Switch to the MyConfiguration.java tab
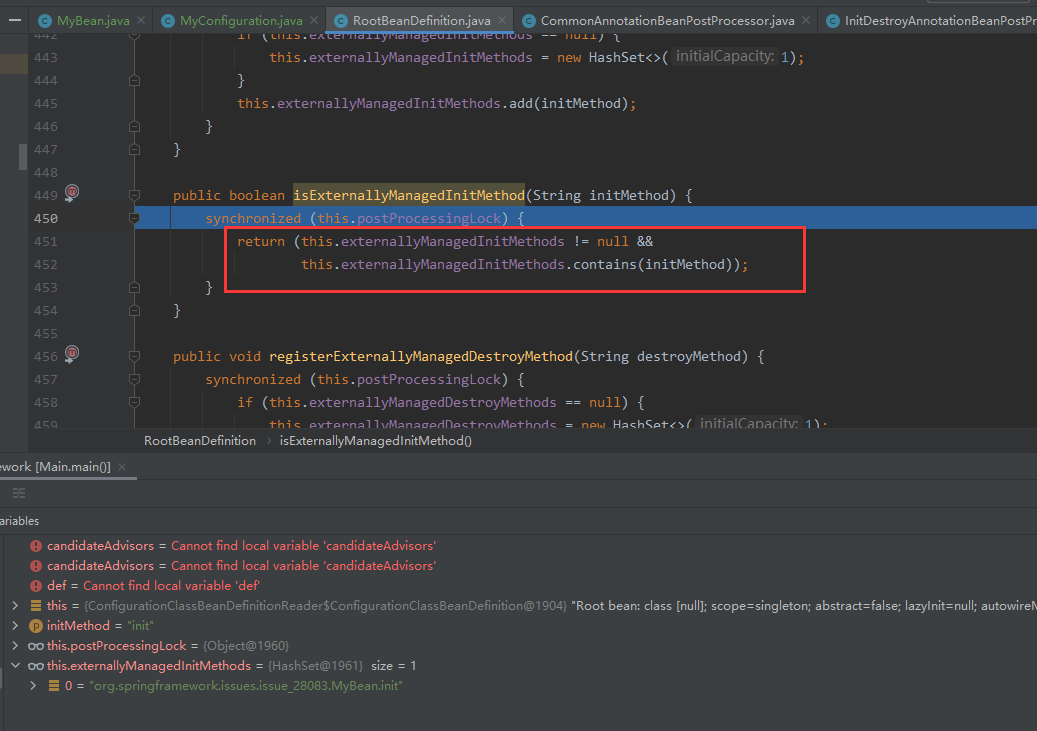The height and width of the screenshot is (731, 1037). (241, 21)
